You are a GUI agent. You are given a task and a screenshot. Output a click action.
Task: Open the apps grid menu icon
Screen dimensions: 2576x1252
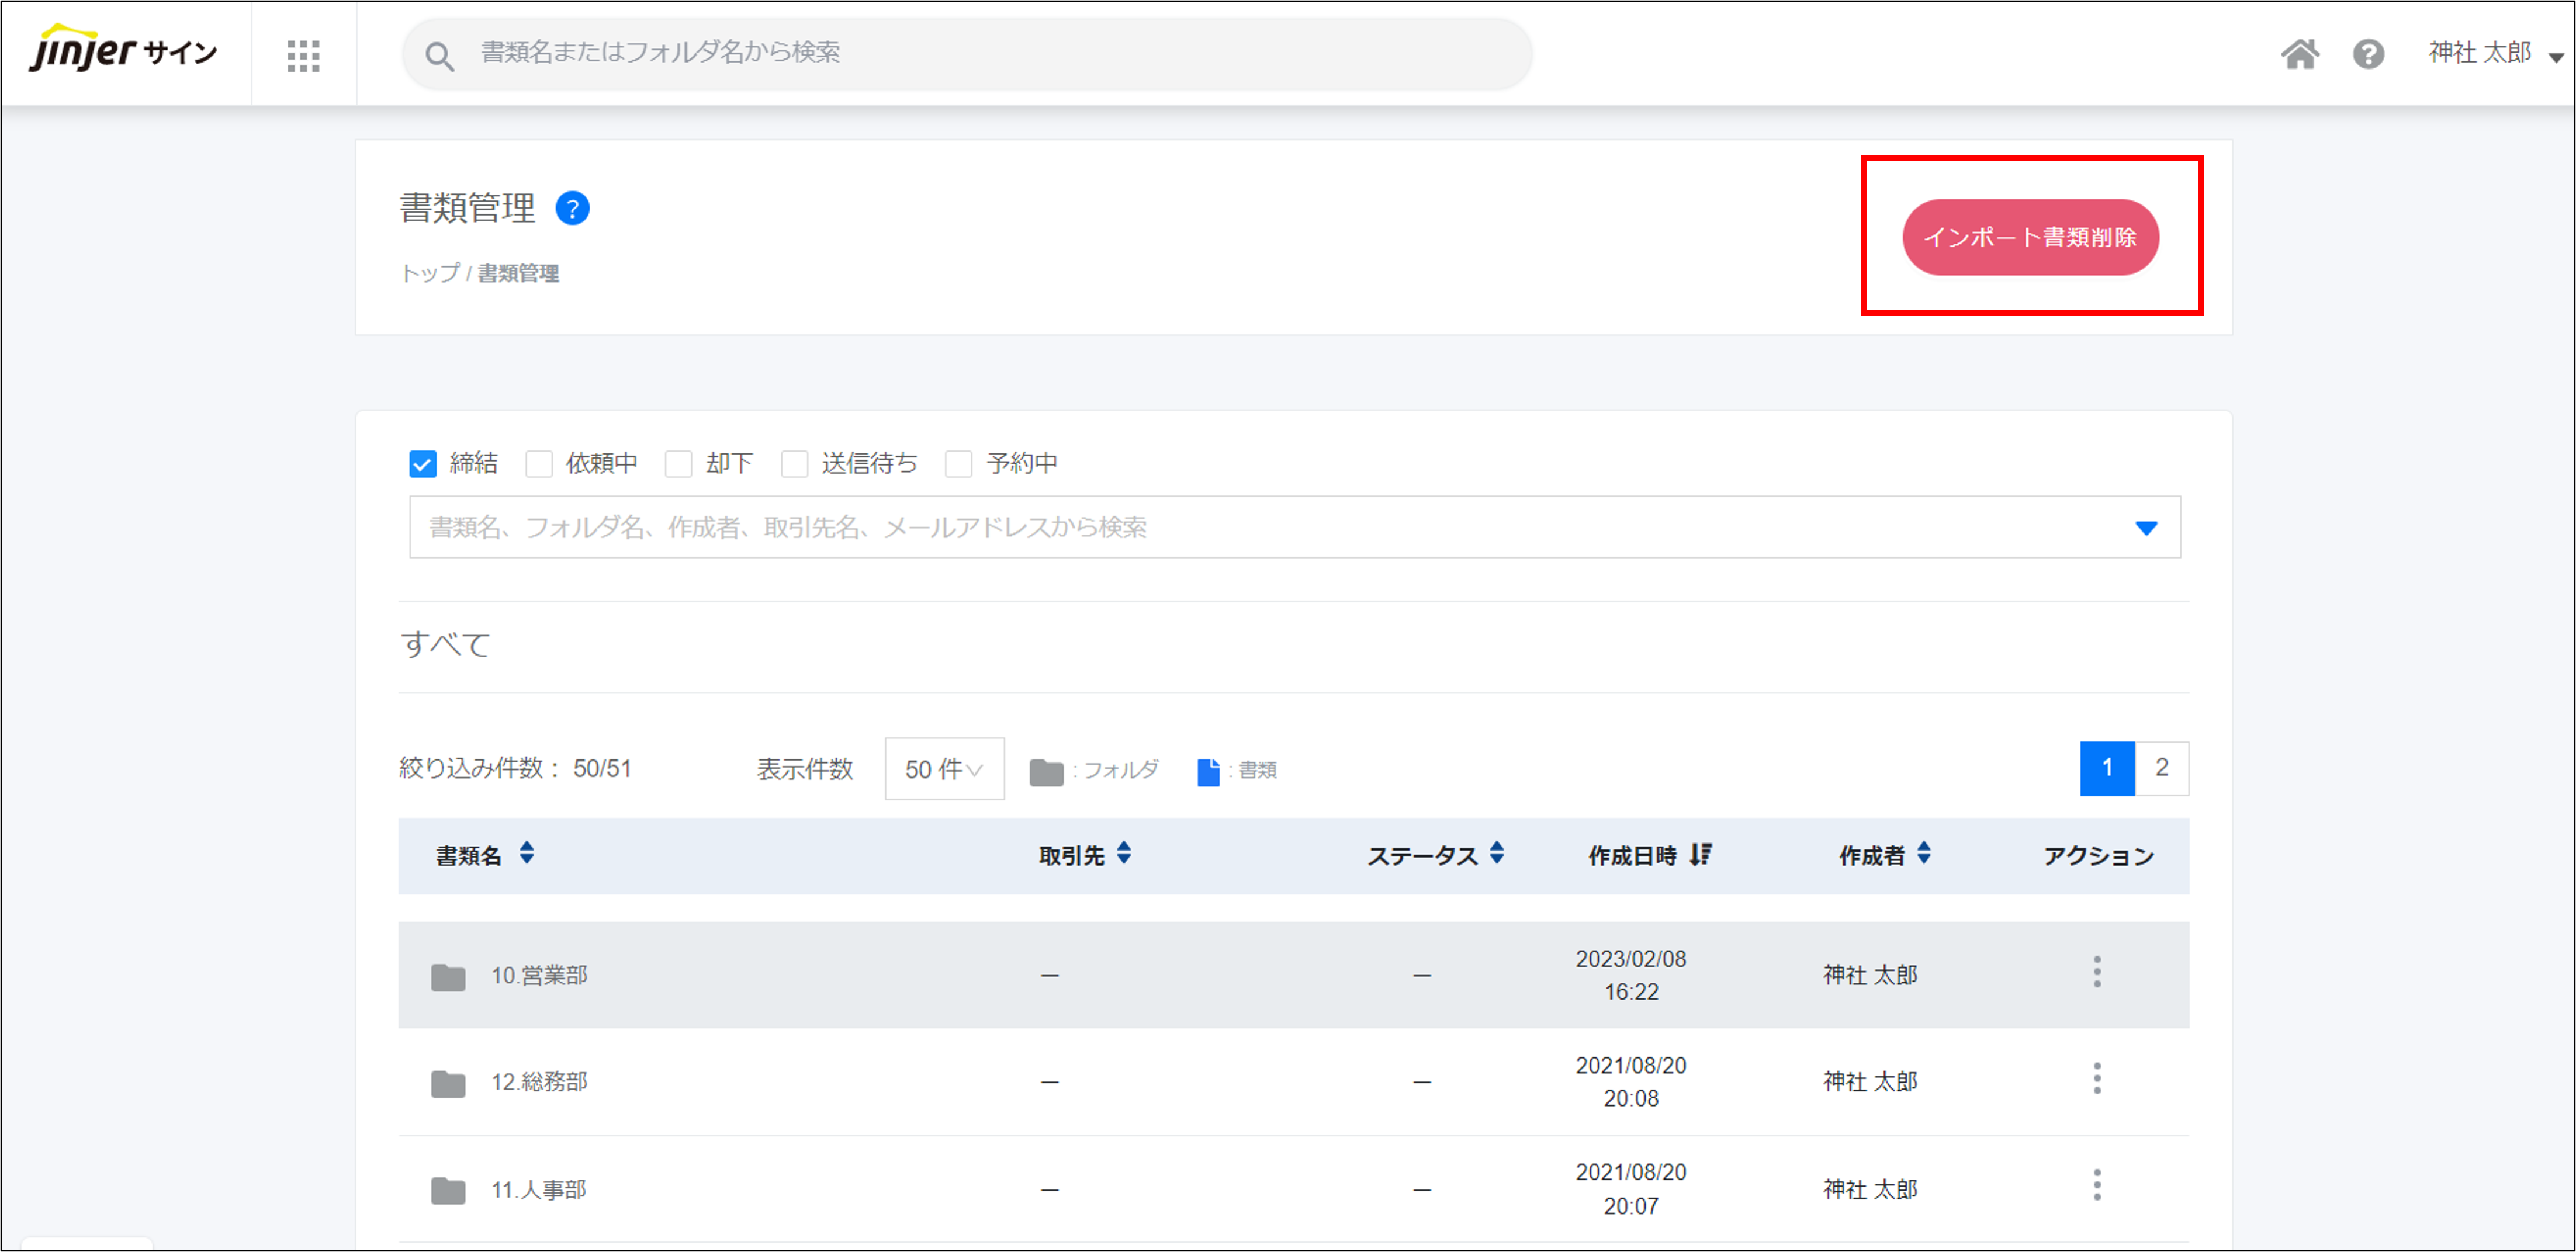(303, 55)
